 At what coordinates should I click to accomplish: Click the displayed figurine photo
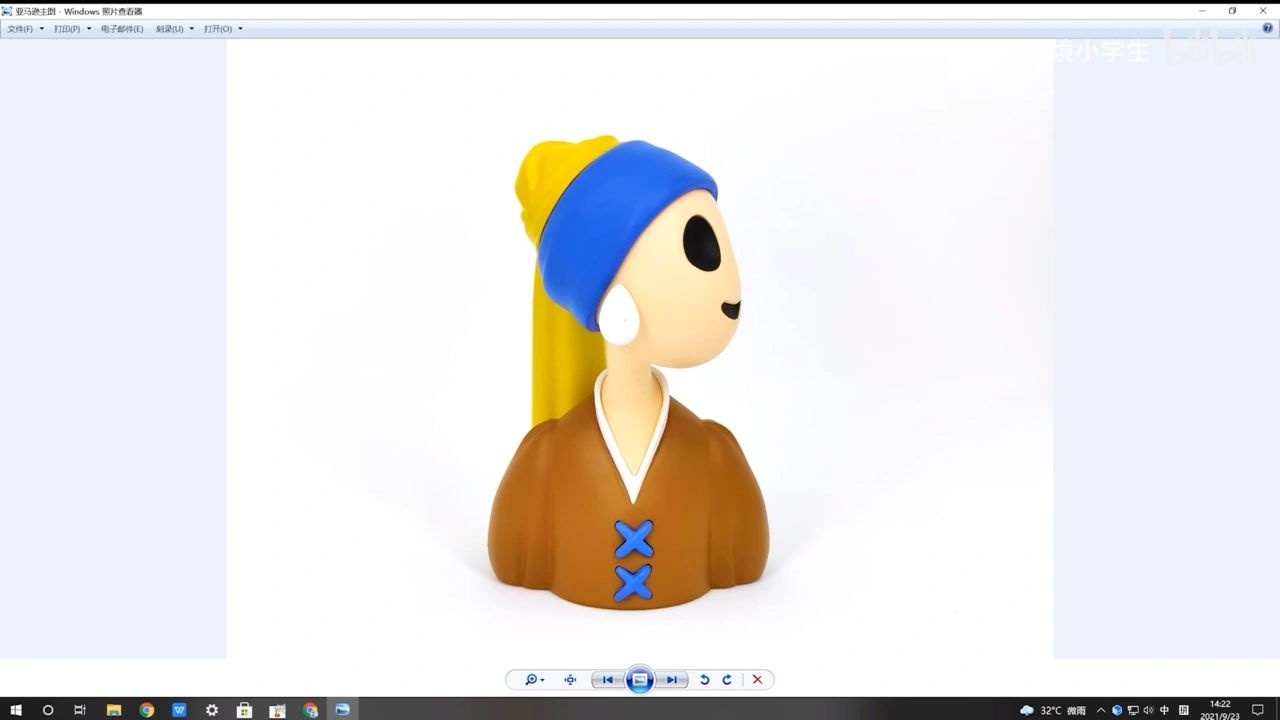[640, 348]
